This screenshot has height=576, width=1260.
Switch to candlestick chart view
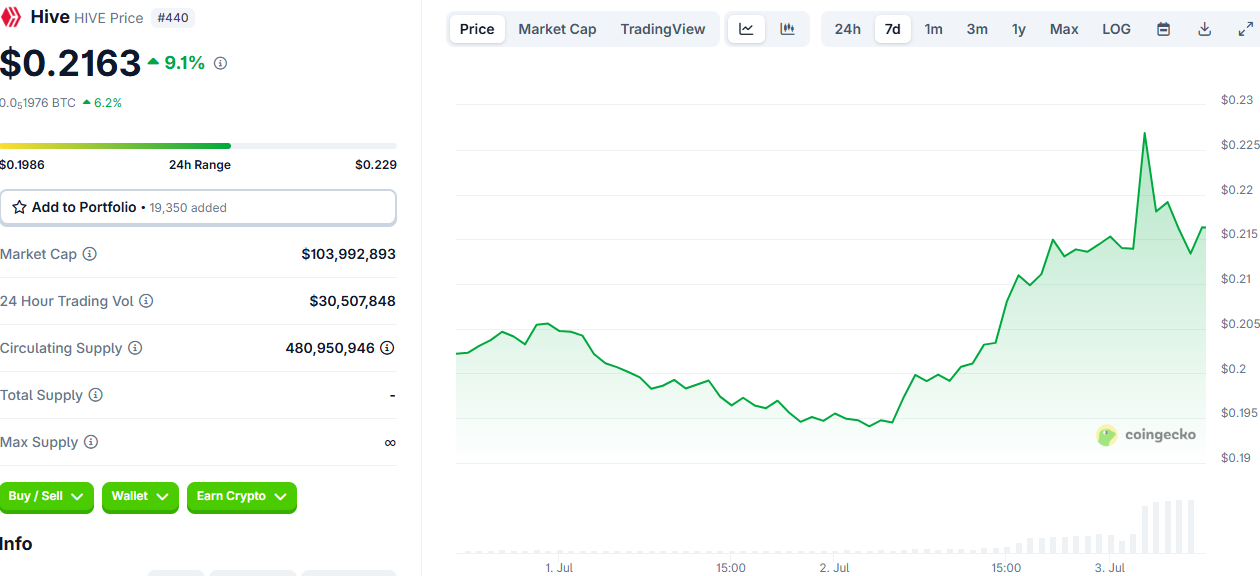point(788,29)
